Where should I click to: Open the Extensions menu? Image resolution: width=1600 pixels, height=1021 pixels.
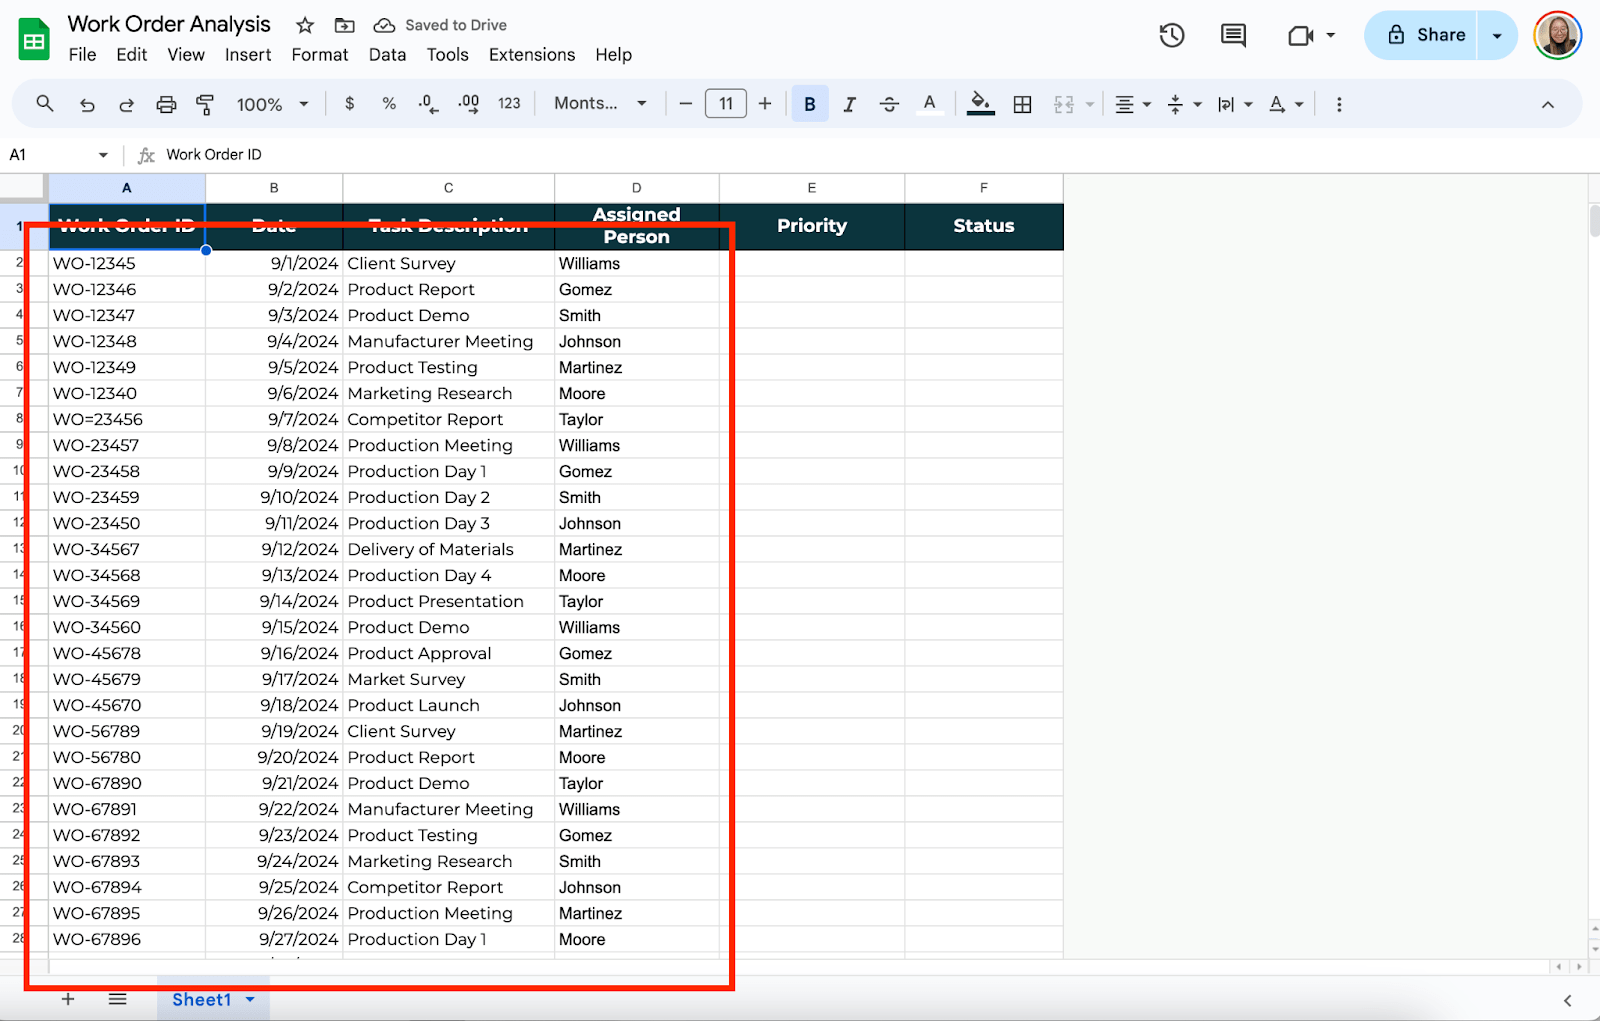pyautogui.click(x=531, y=55)
